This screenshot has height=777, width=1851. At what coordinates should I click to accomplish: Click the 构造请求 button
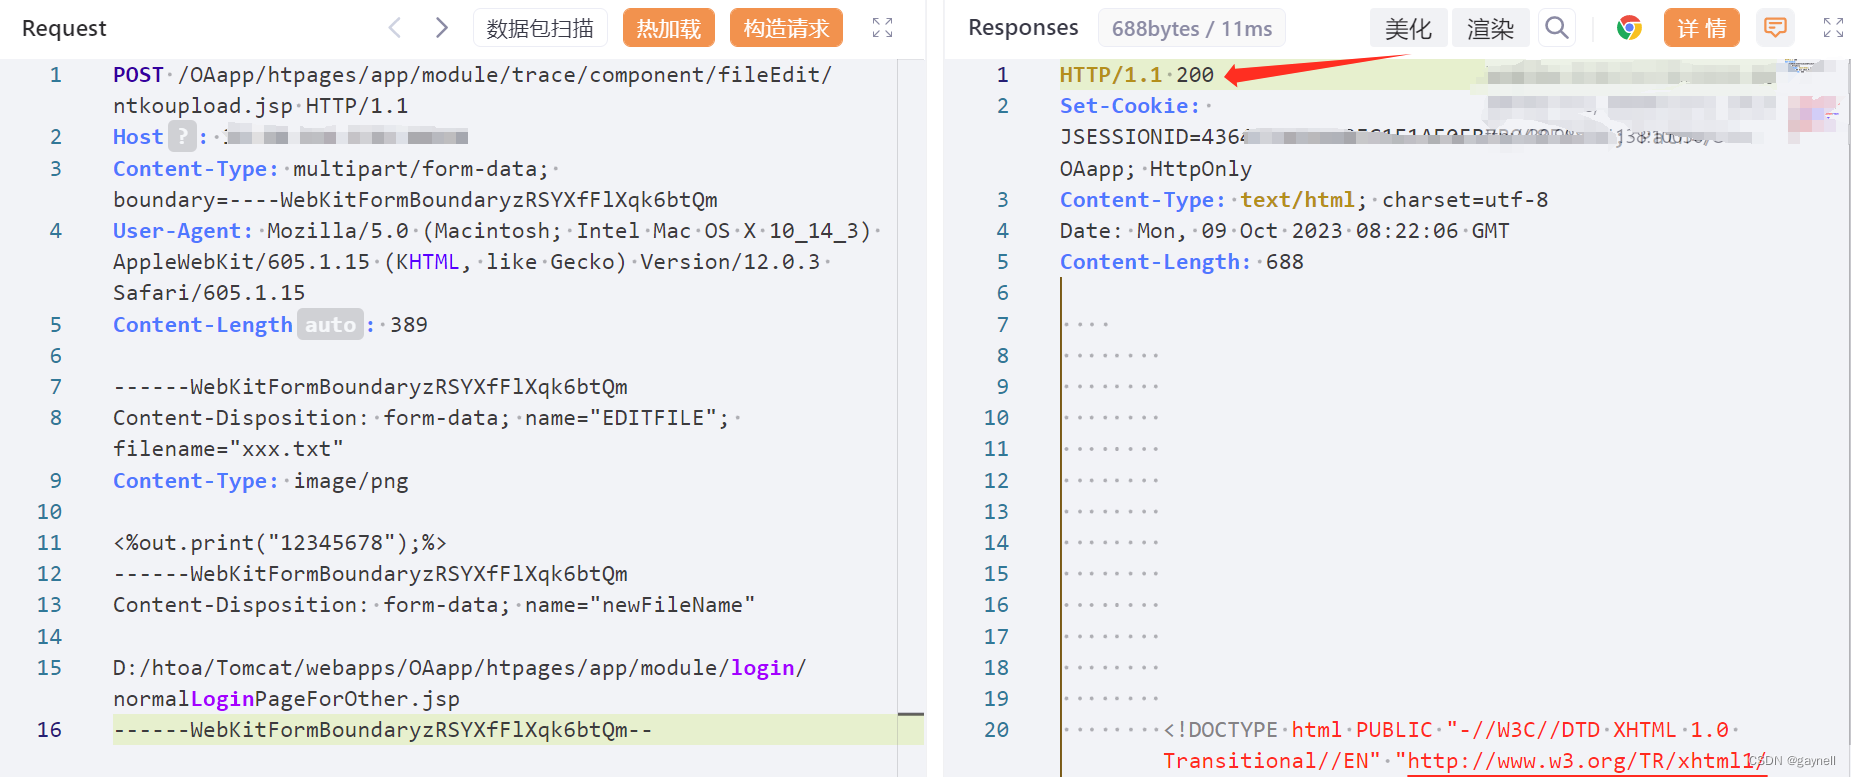(786, 28)
